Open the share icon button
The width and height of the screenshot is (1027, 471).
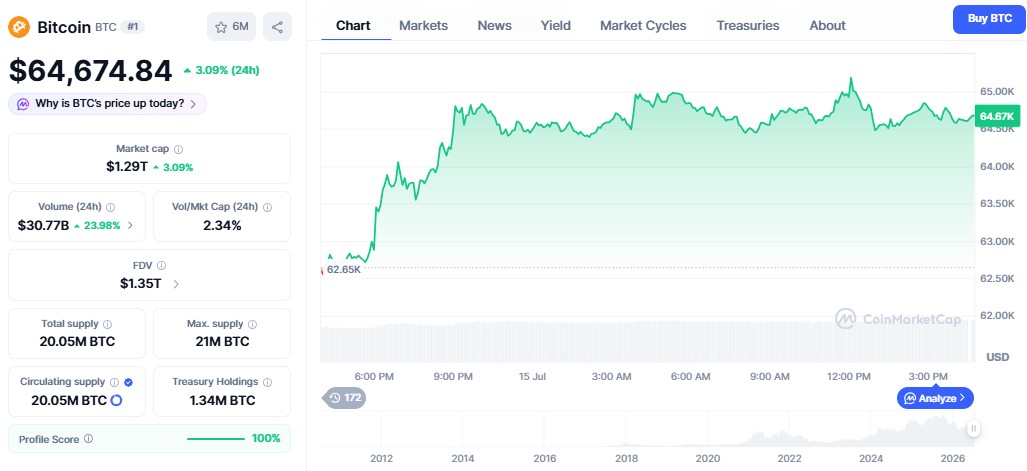click(277, 27)
